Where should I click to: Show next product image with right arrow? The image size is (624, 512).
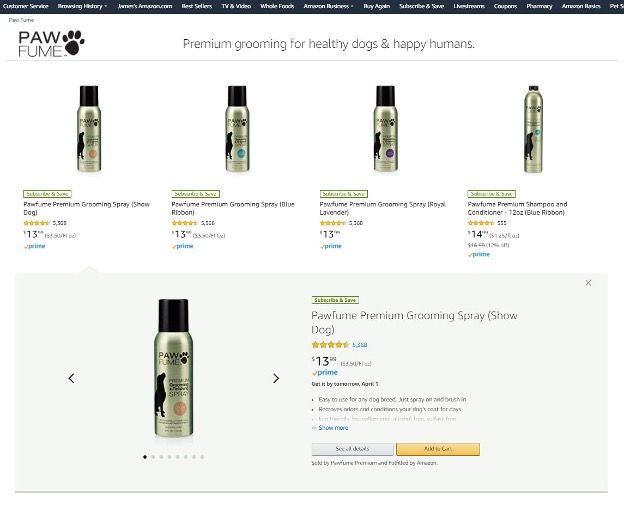pos(276,378)
